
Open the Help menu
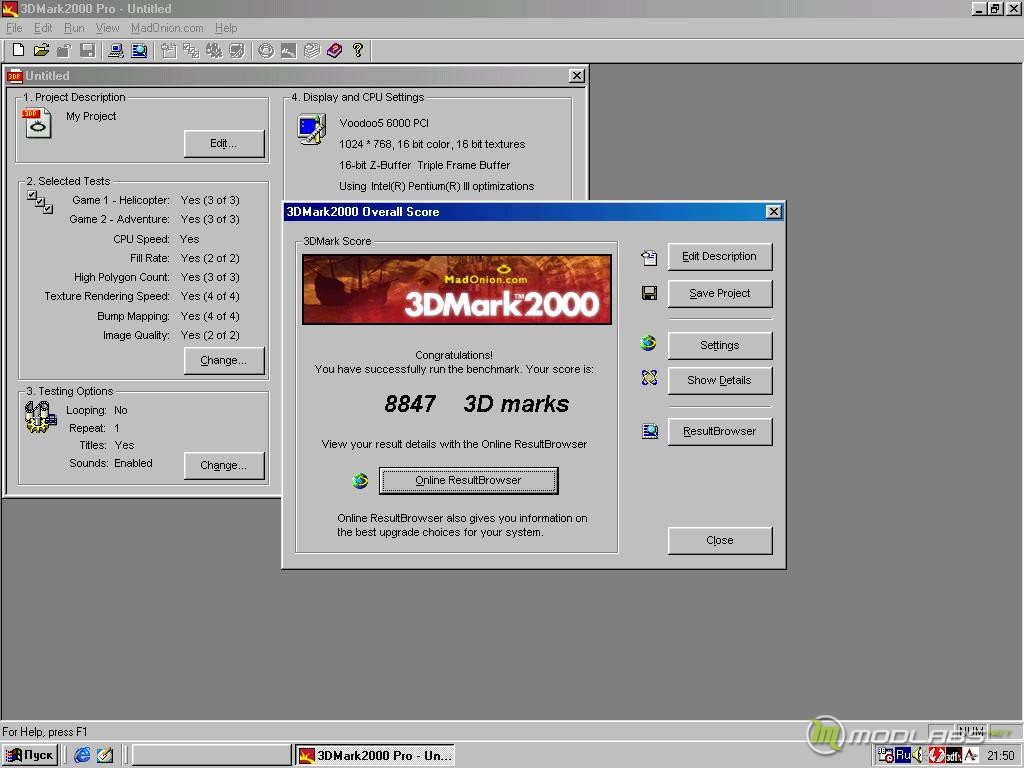pos(226,28)
